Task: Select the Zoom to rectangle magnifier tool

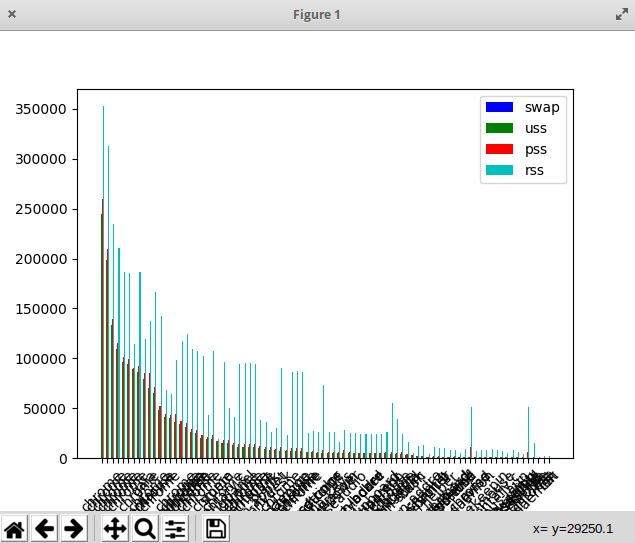Action: pos(145,528)
